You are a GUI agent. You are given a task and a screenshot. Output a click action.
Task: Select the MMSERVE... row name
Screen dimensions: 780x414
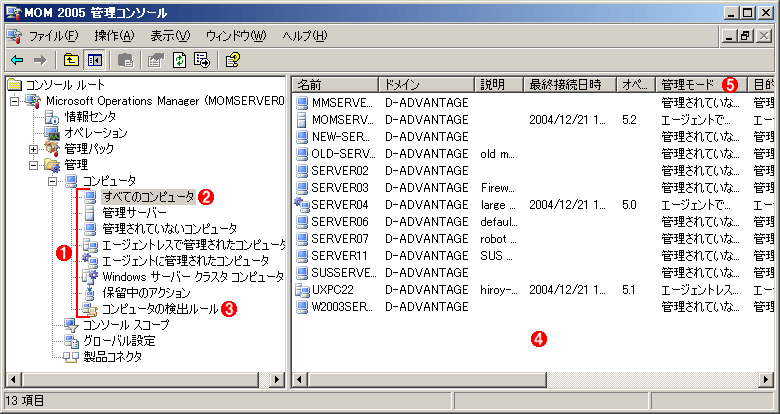pyautogui.click(x=342, y=103)
